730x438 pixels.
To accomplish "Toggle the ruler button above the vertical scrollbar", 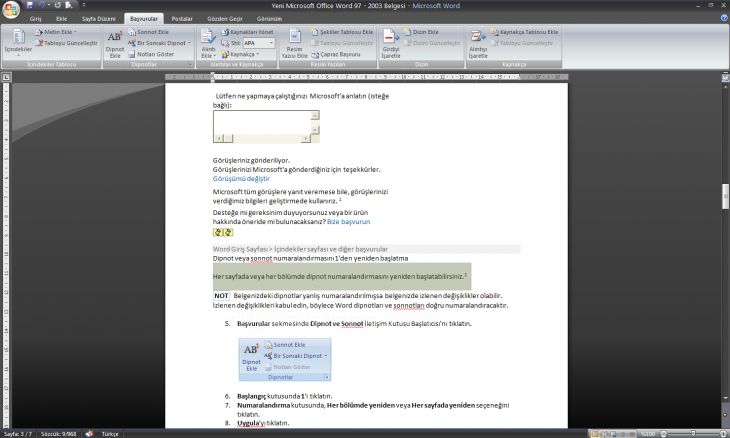I will (725, 78).
